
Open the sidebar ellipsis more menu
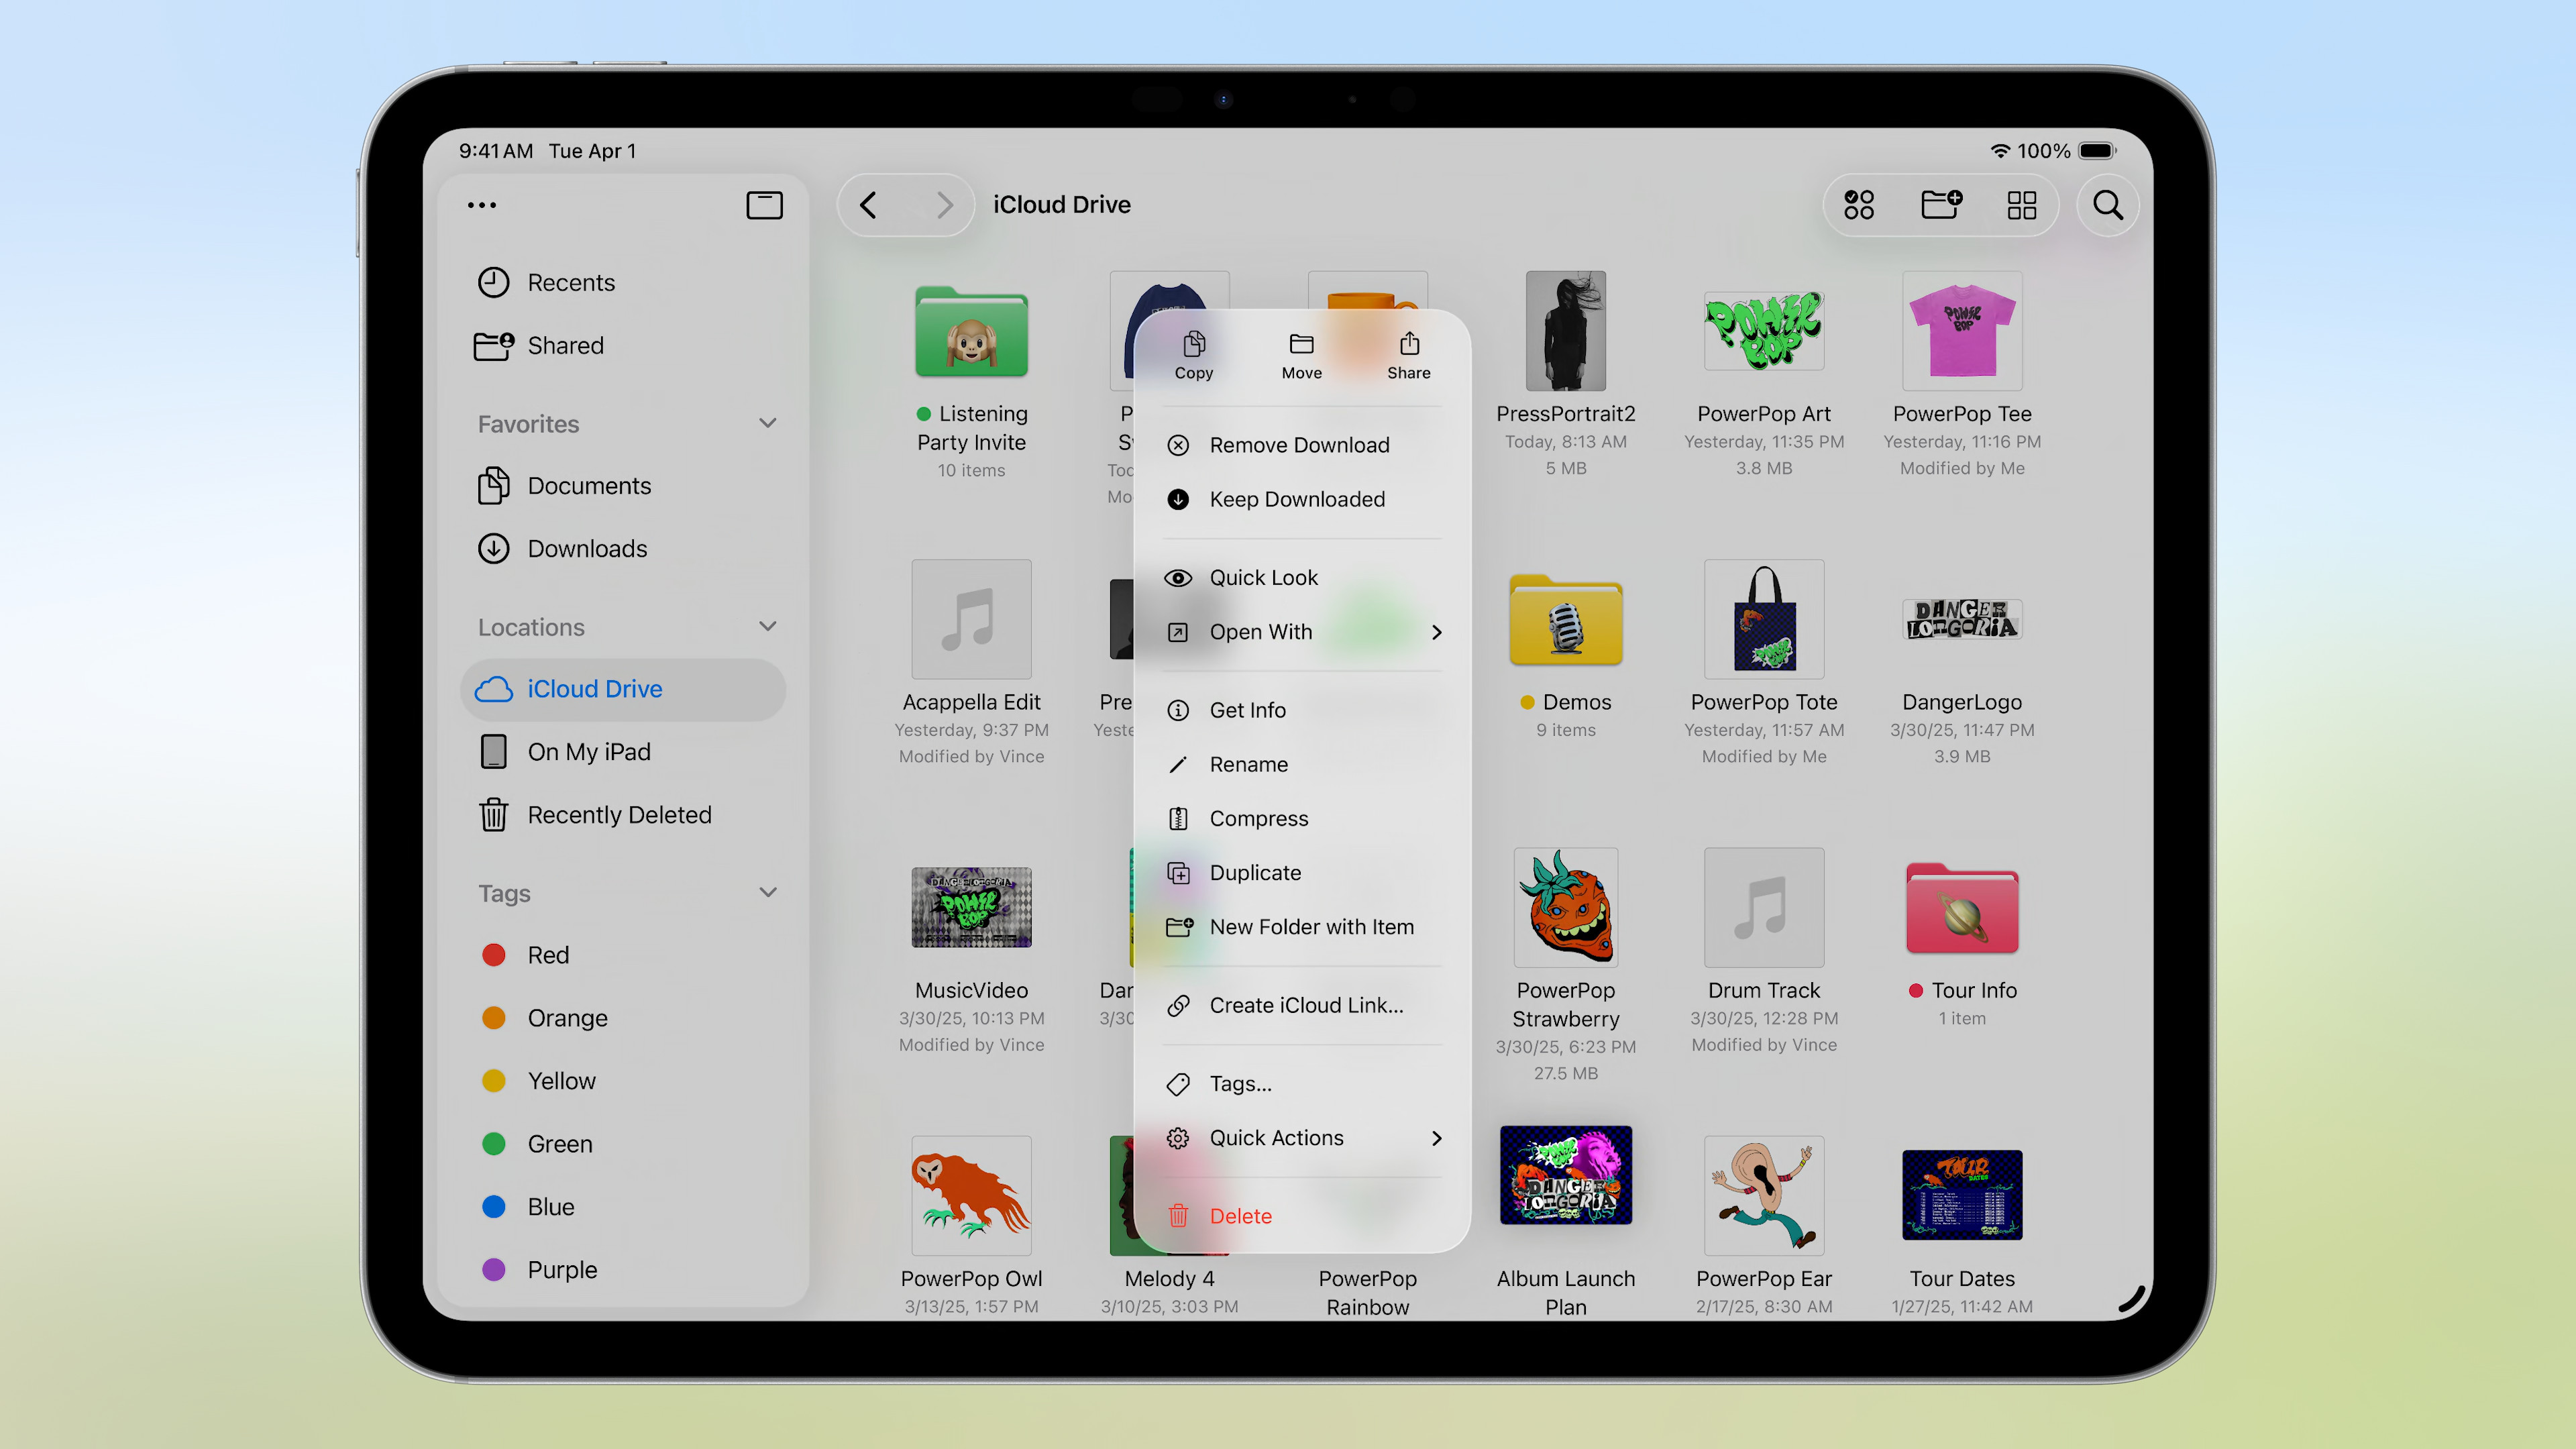pyautogui.click(x=481, y=205)
